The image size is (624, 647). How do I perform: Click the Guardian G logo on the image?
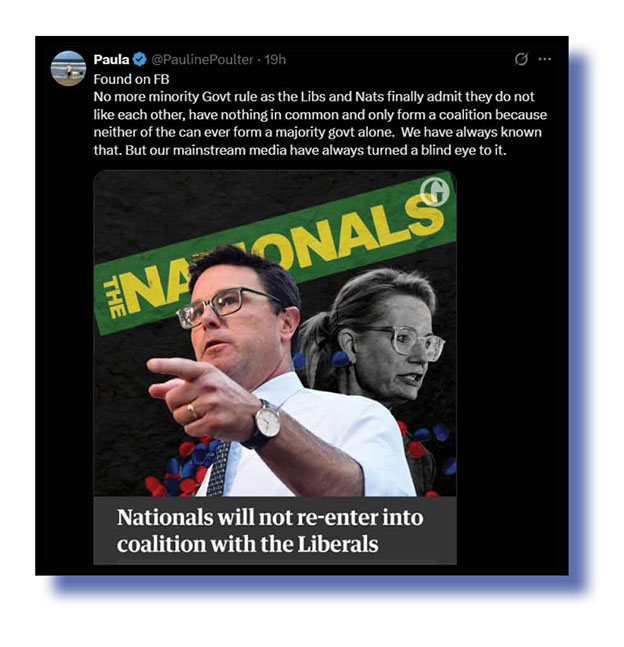click(435, 191)
